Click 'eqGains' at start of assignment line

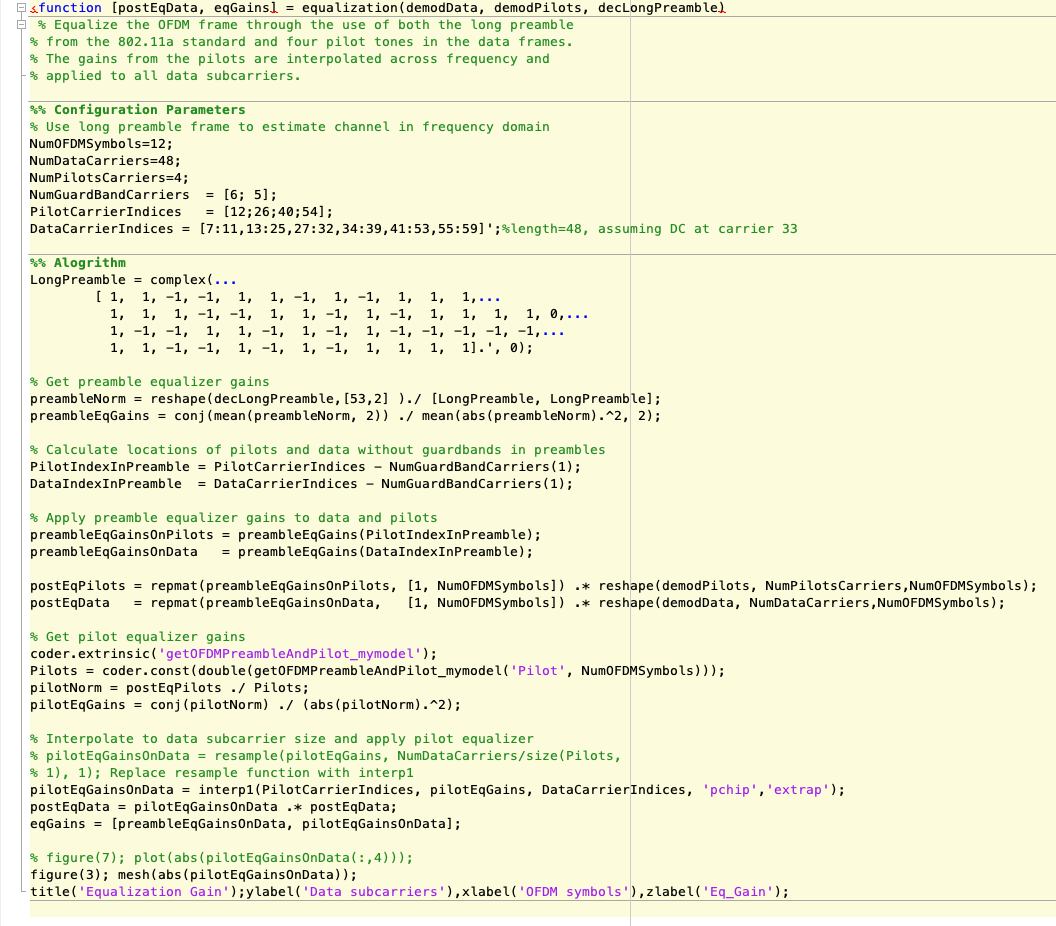[x=57, y=824]
